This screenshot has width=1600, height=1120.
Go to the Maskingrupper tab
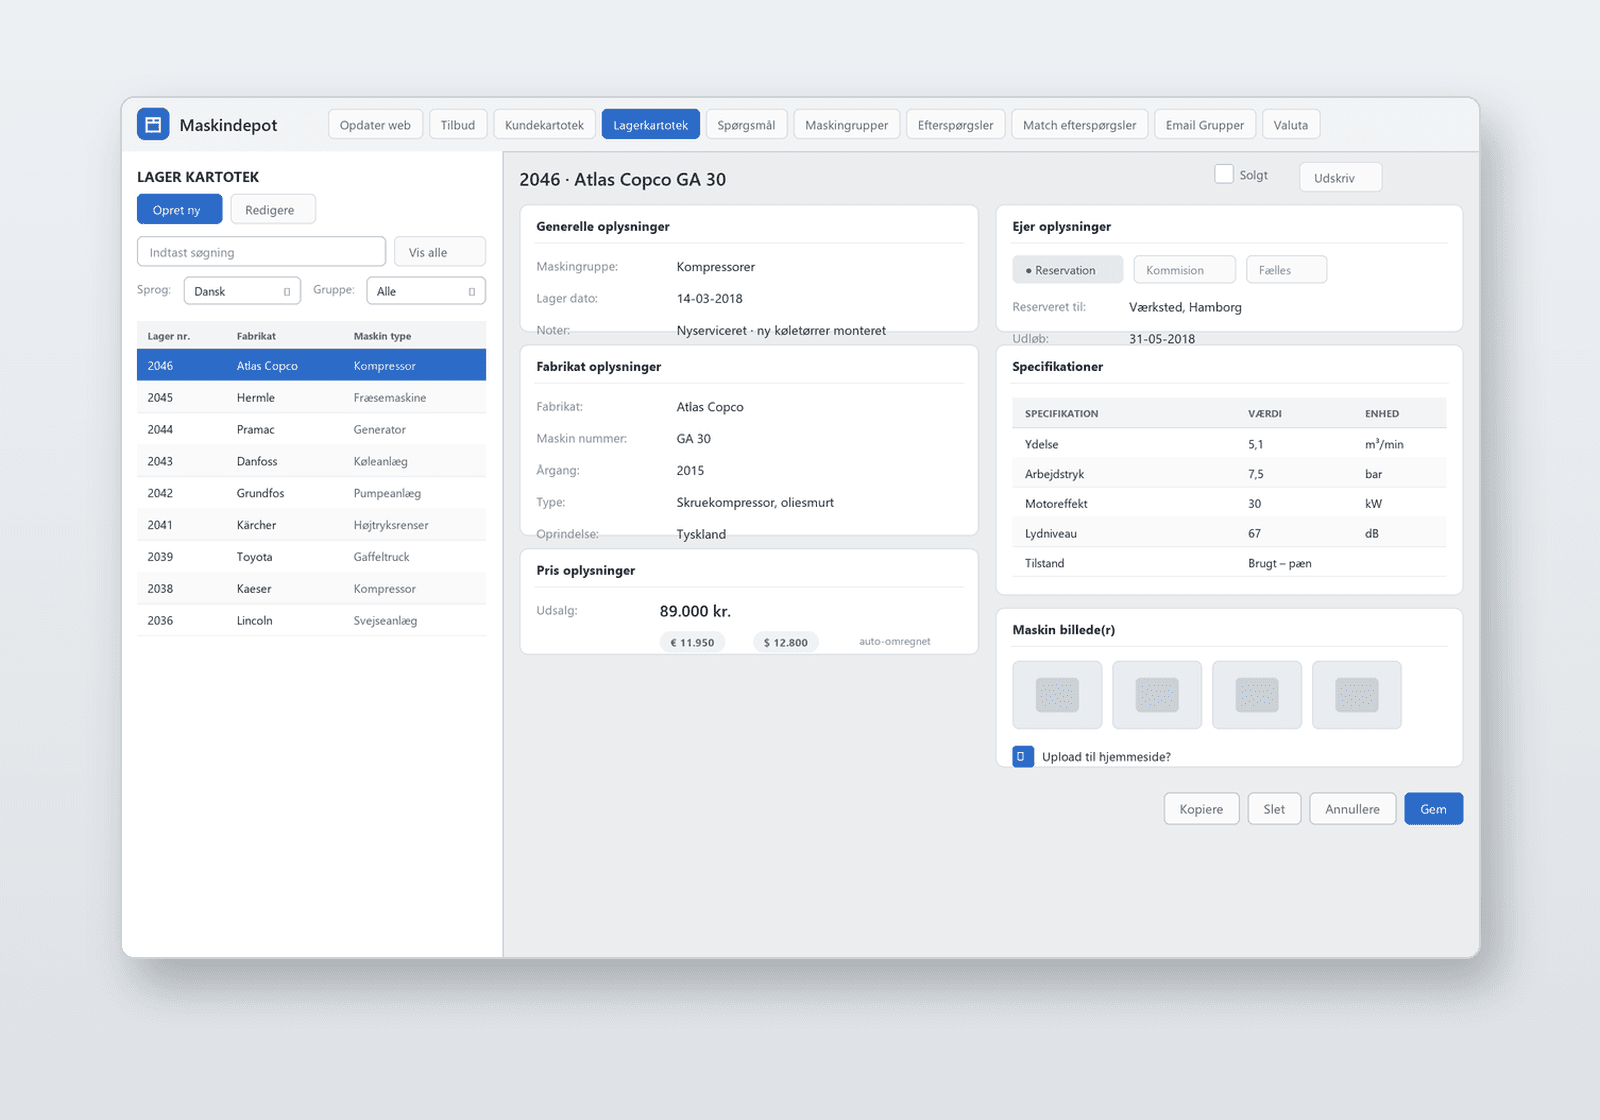[x=847, y=125]
